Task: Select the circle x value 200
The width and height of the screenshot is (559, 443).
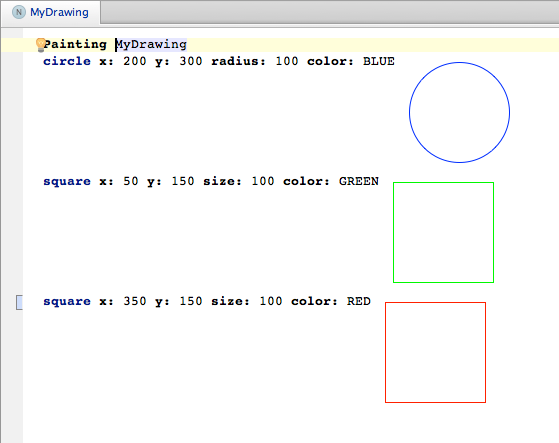Action: pyautogui.click(x=135, y=61)
